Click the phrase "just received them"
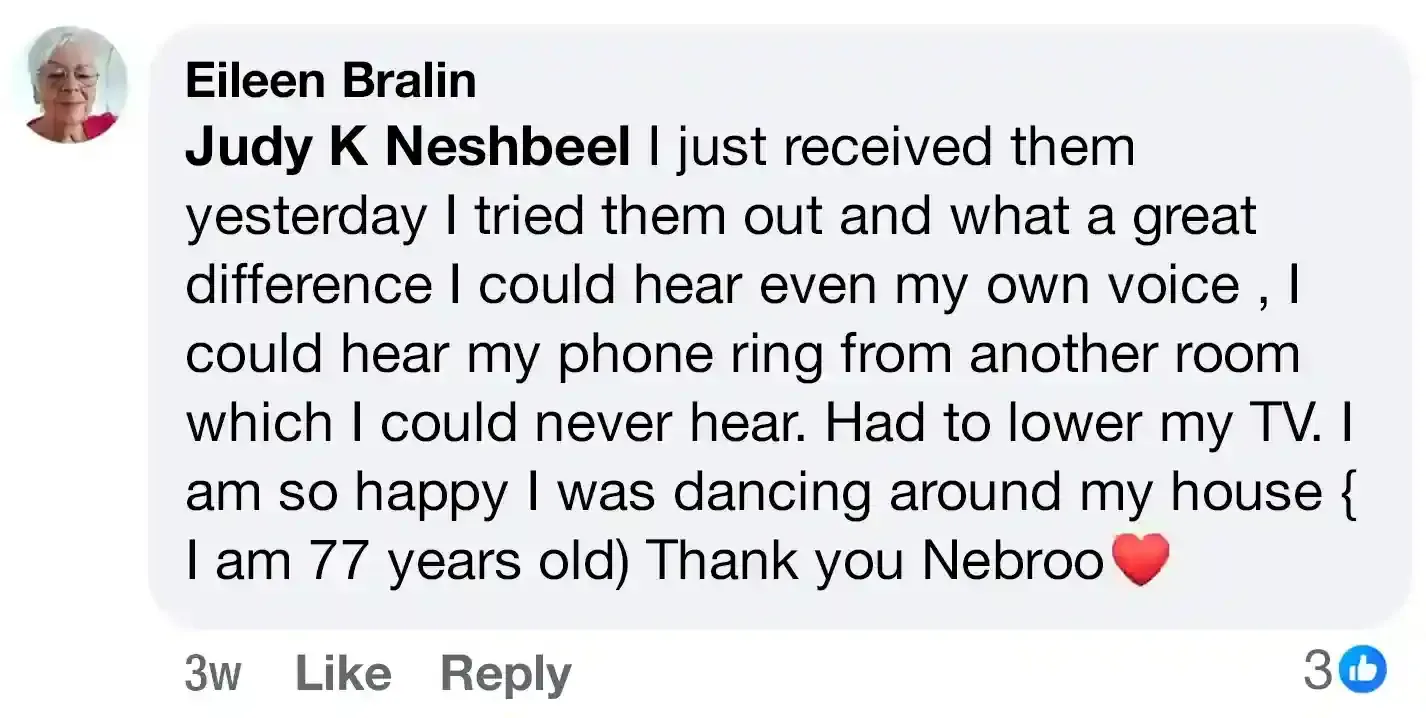 pos(906,149)
